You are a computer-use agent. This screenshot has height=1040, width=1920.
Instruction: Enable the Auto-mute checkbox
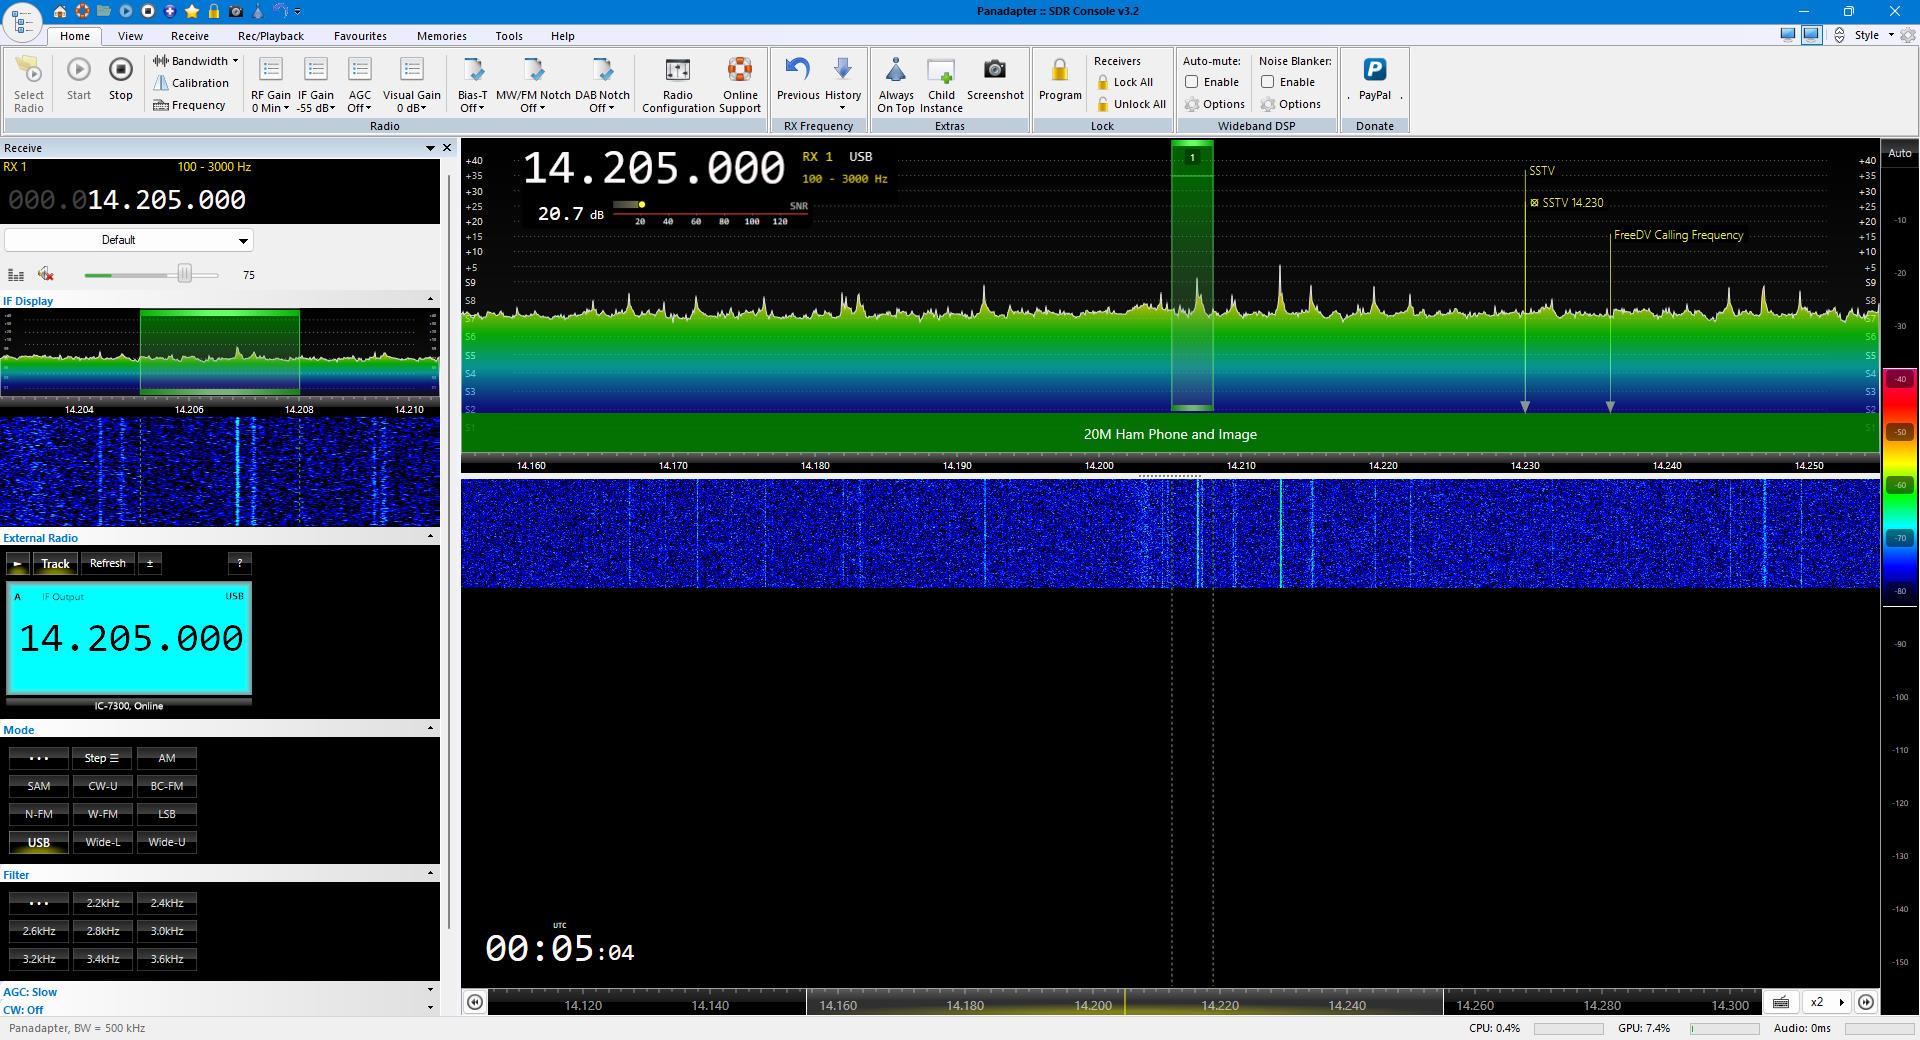(1191, 82)
